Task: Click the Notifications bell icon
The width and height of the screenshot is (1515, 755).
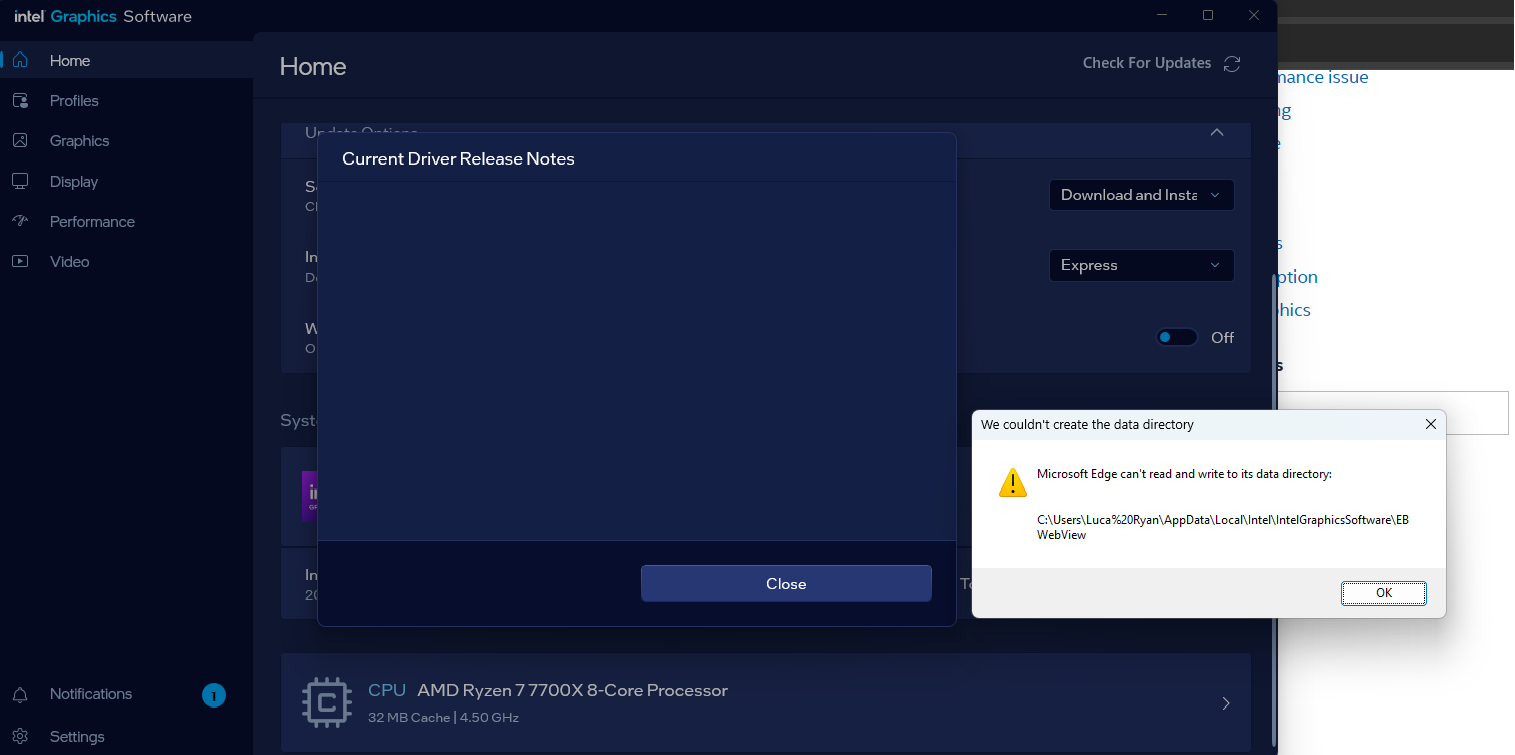Action: coord(20,694)
